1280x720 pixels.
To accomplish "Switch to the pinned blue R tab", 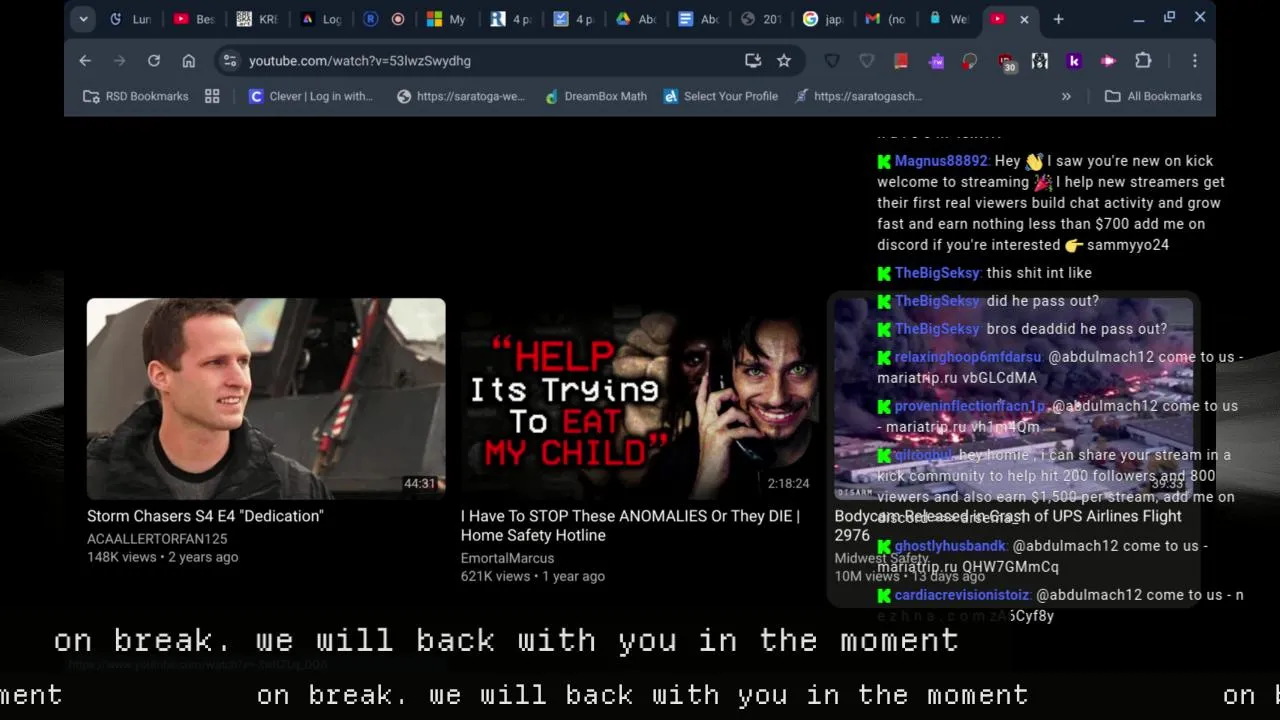I will click(x=371, y=19).
